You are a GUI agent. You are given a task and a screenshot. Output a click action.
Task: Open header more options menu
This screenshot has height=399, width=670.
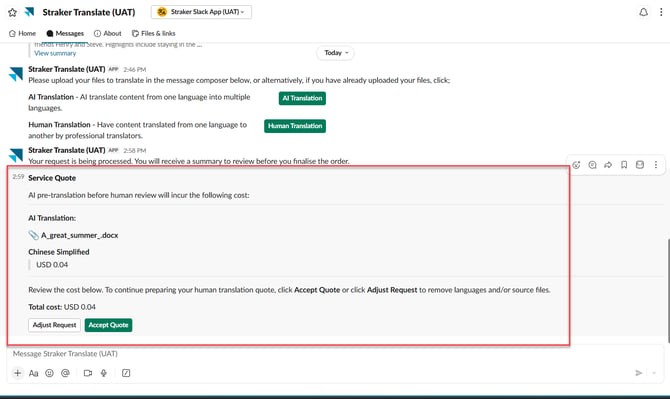[661, 12]
